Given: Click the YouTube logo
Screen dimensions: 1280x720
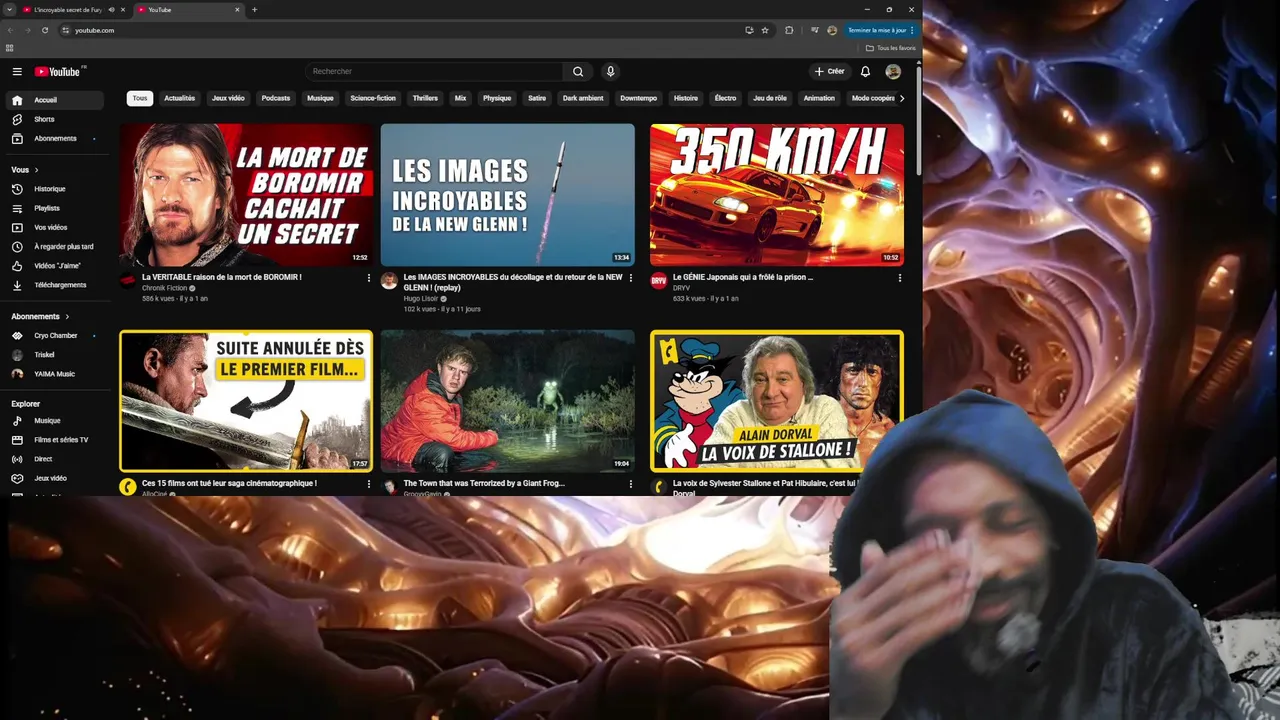Looking at the screenshot, I should 59,71.
